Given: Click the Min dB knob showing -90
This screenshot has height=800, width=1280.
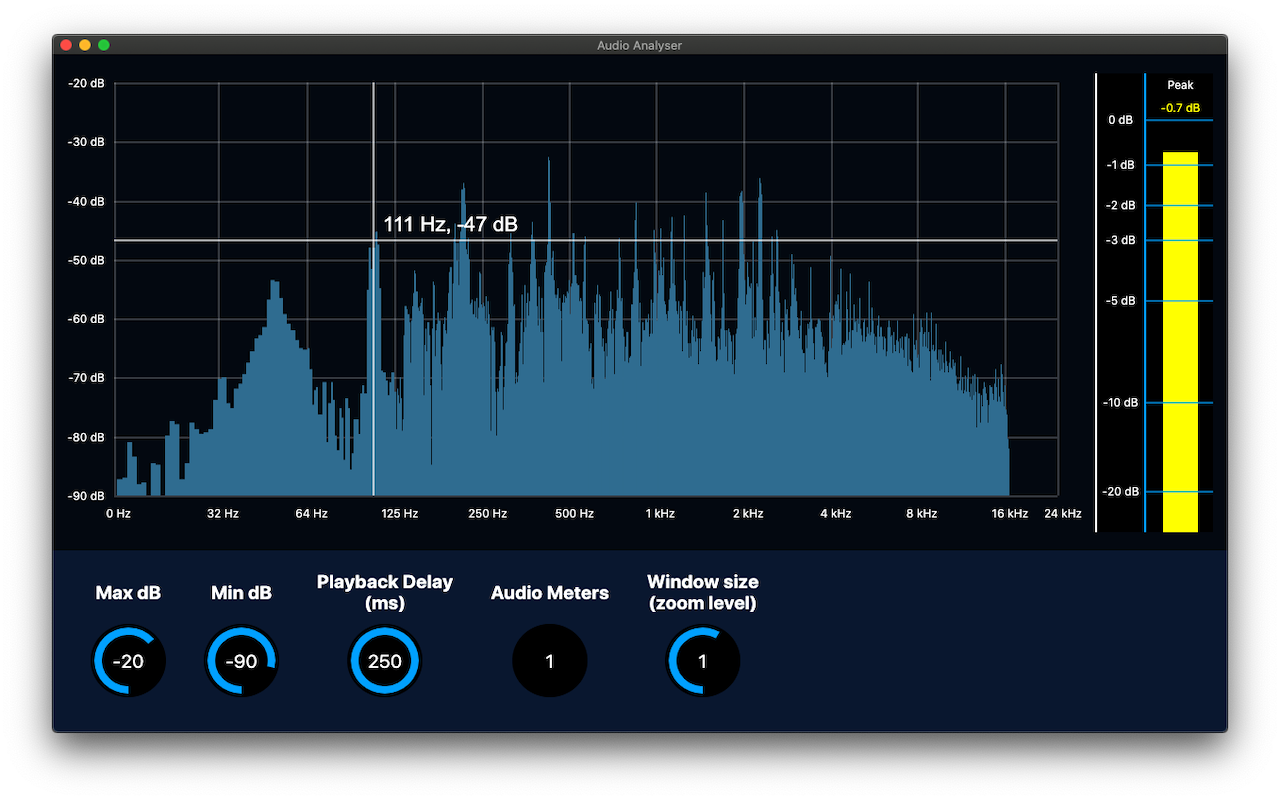Looking at the screenshot, I should pyautogui.click(x=241, y=661).
